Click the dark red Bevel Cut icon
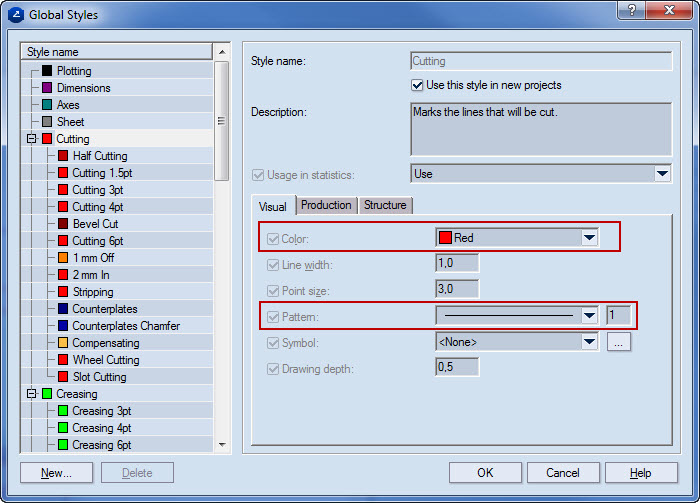 point(63,224)
